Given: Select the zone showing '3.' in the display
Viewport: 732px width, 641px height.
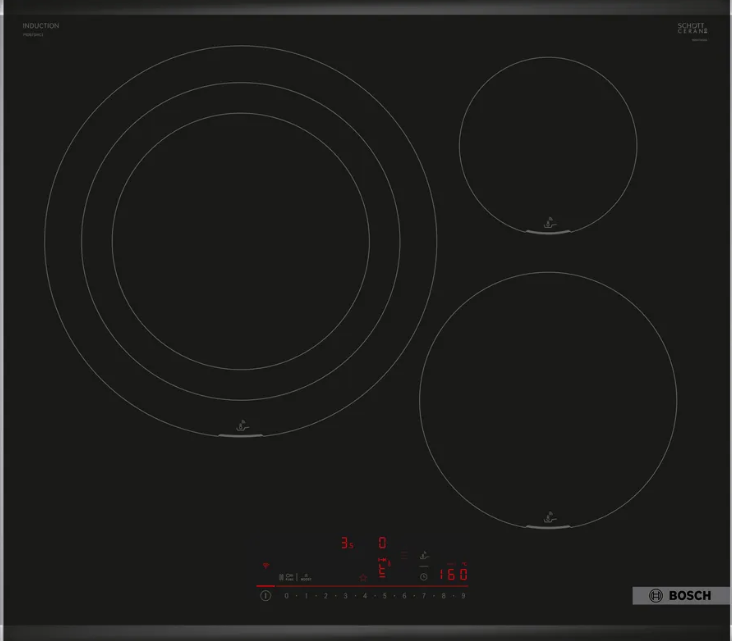Looking at the screenshot, I should tap(347, 544).
